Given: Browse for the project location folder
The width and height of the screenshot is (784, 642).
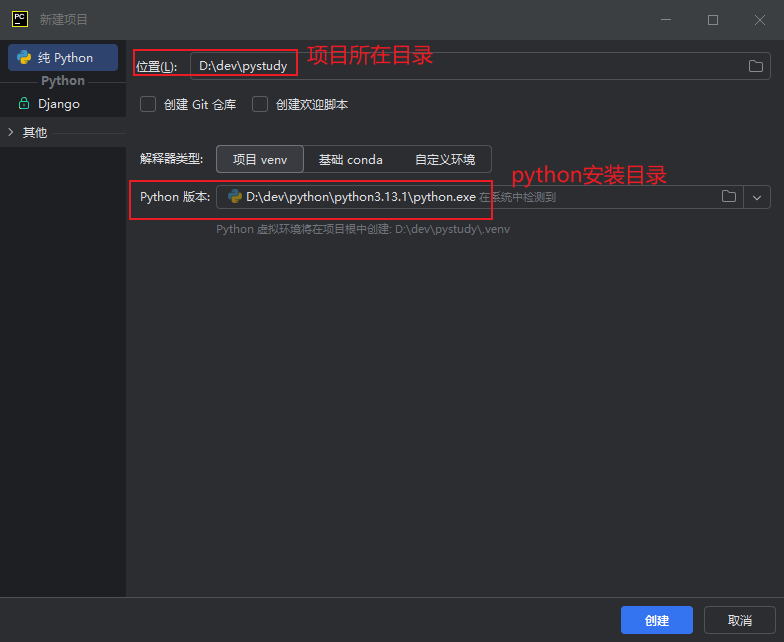Looking at the screenshot, I should 756,66.
